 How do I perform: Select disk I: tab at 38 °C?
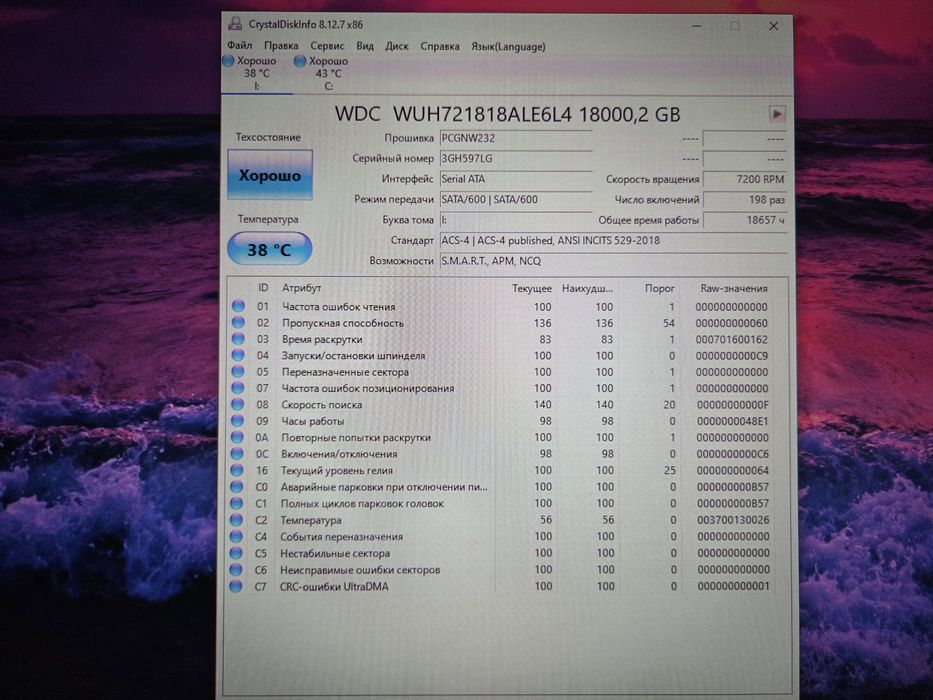click(x=256, y=73)
